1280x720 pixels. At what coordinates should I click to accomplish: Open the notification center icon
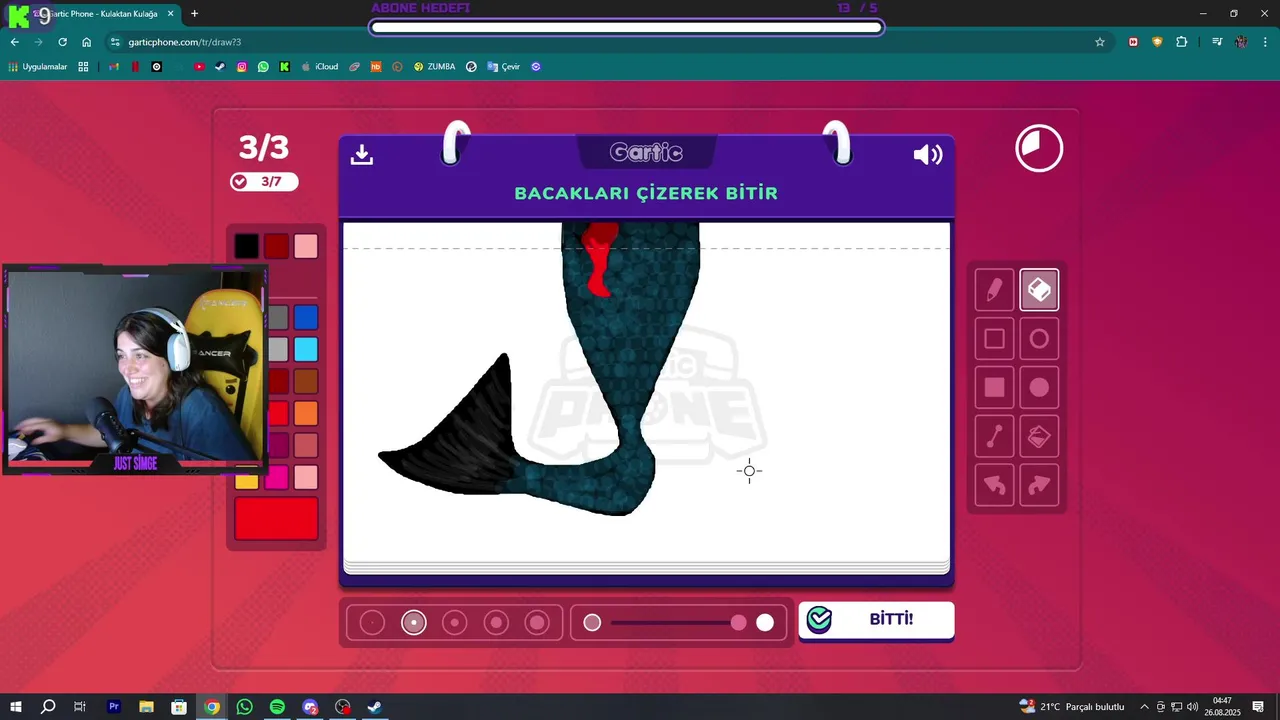point(1258,707)
